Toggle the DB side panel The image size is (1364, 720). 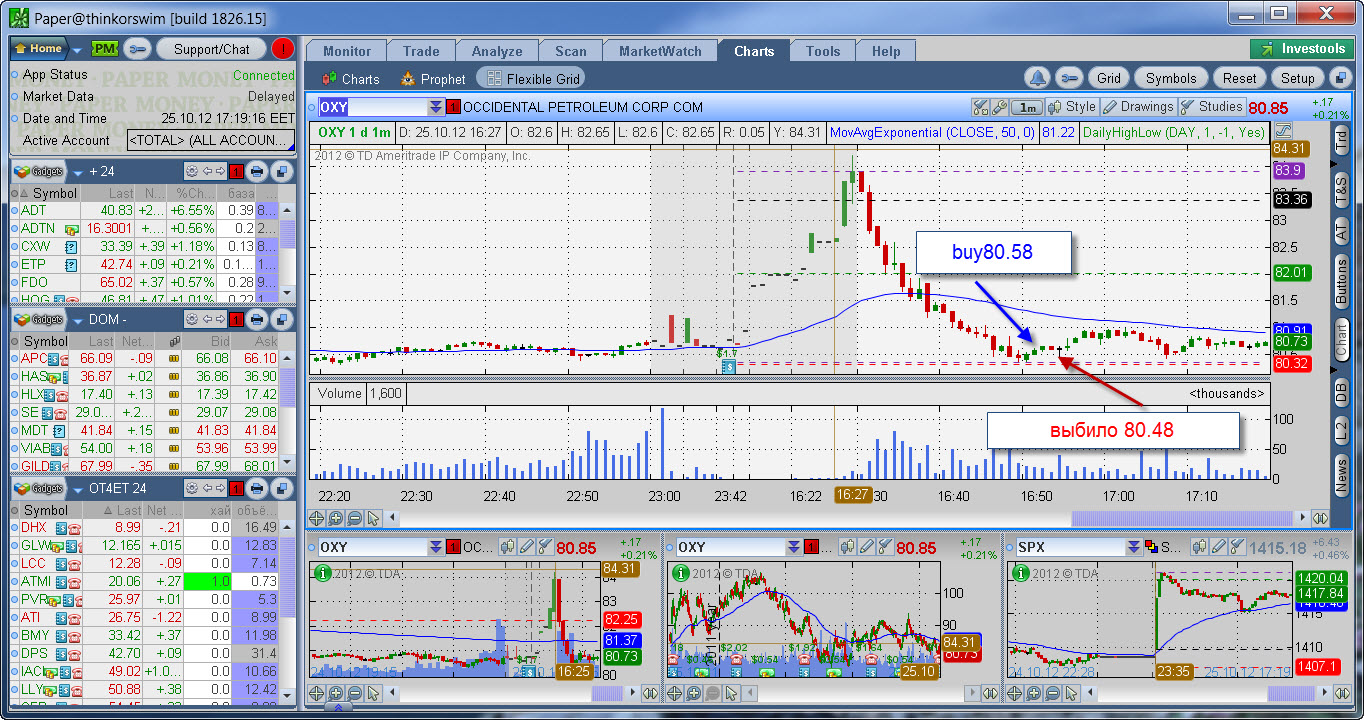pos(1342,392)
